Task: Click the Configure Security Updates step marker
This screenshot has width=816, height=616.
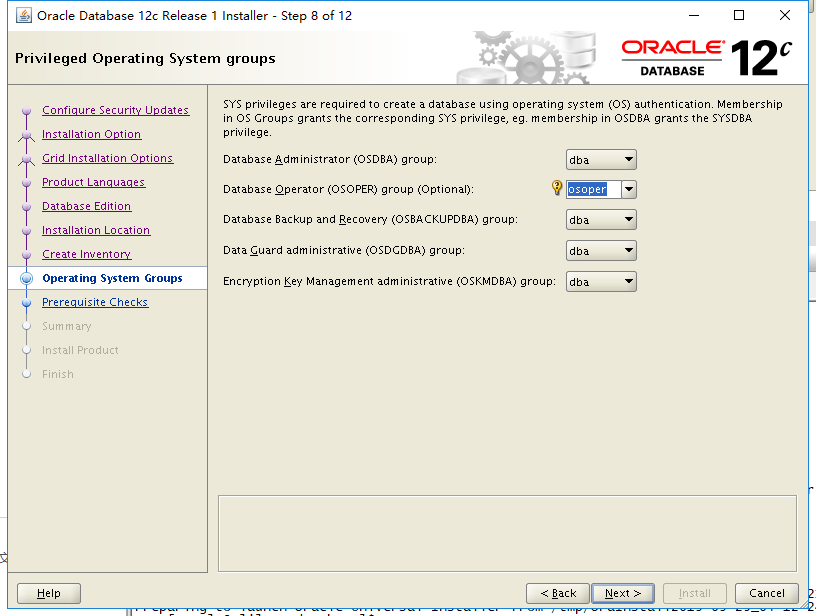Action: [27, 110]
